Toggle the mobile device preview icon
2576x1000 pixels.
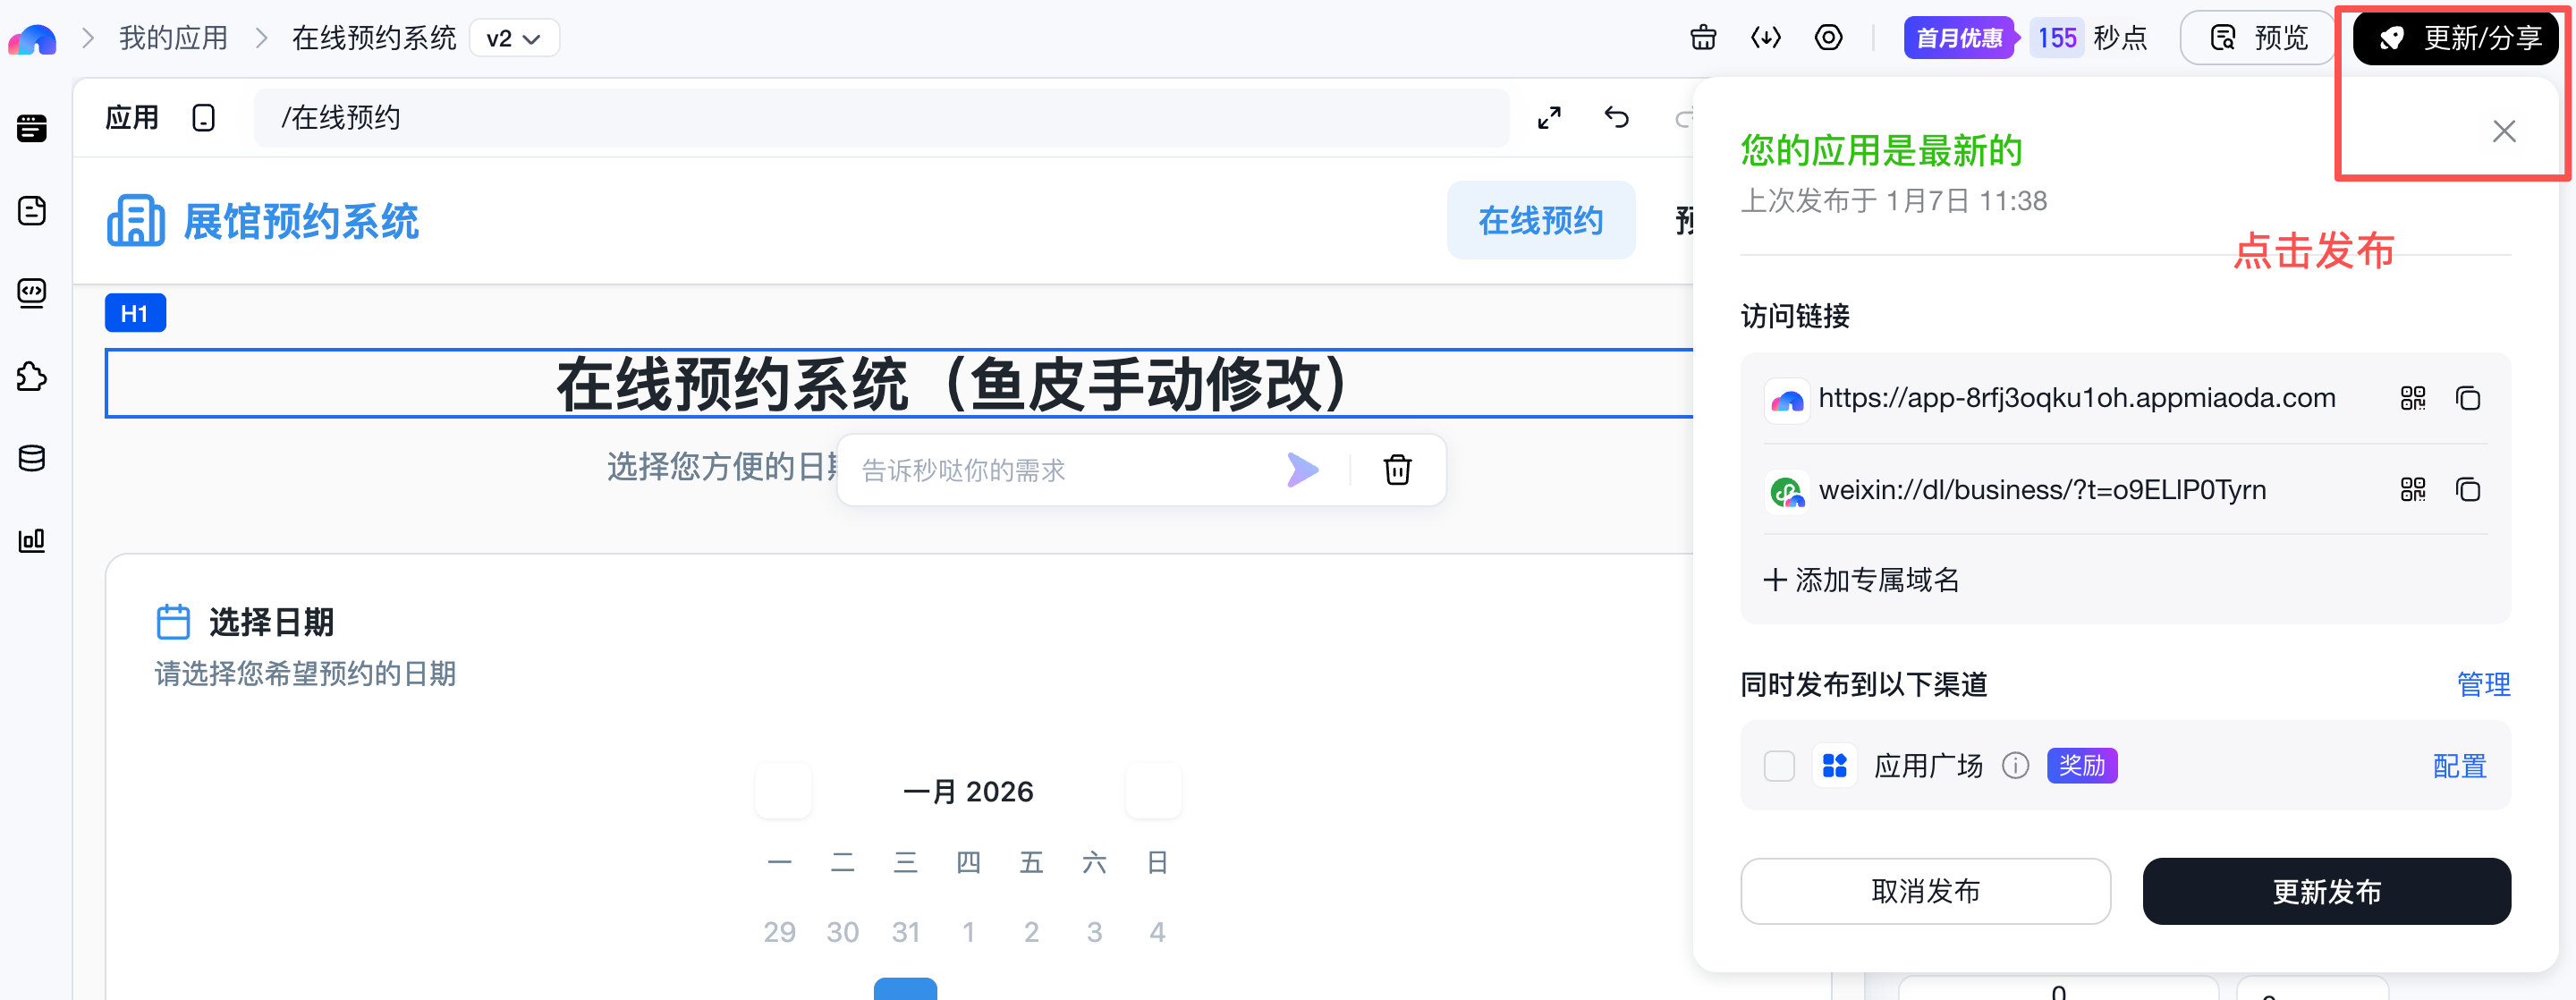click(203, 118)
